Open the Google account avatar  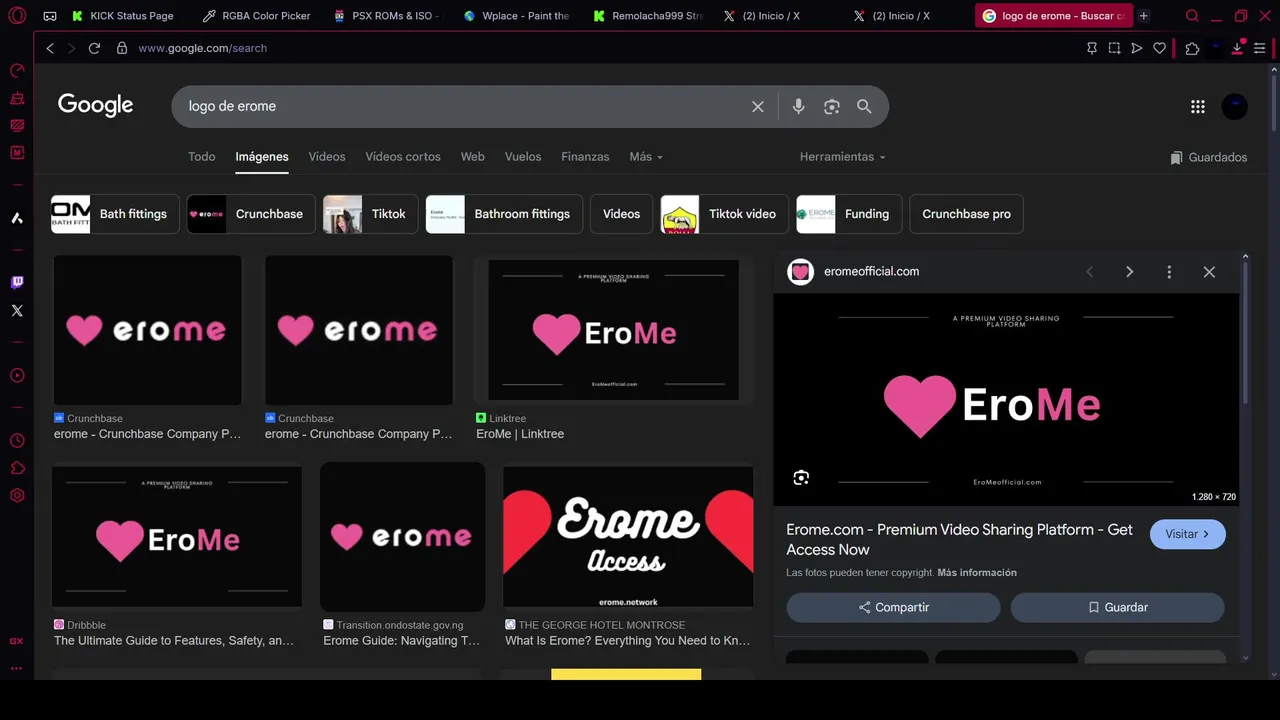click(1235, 107)
